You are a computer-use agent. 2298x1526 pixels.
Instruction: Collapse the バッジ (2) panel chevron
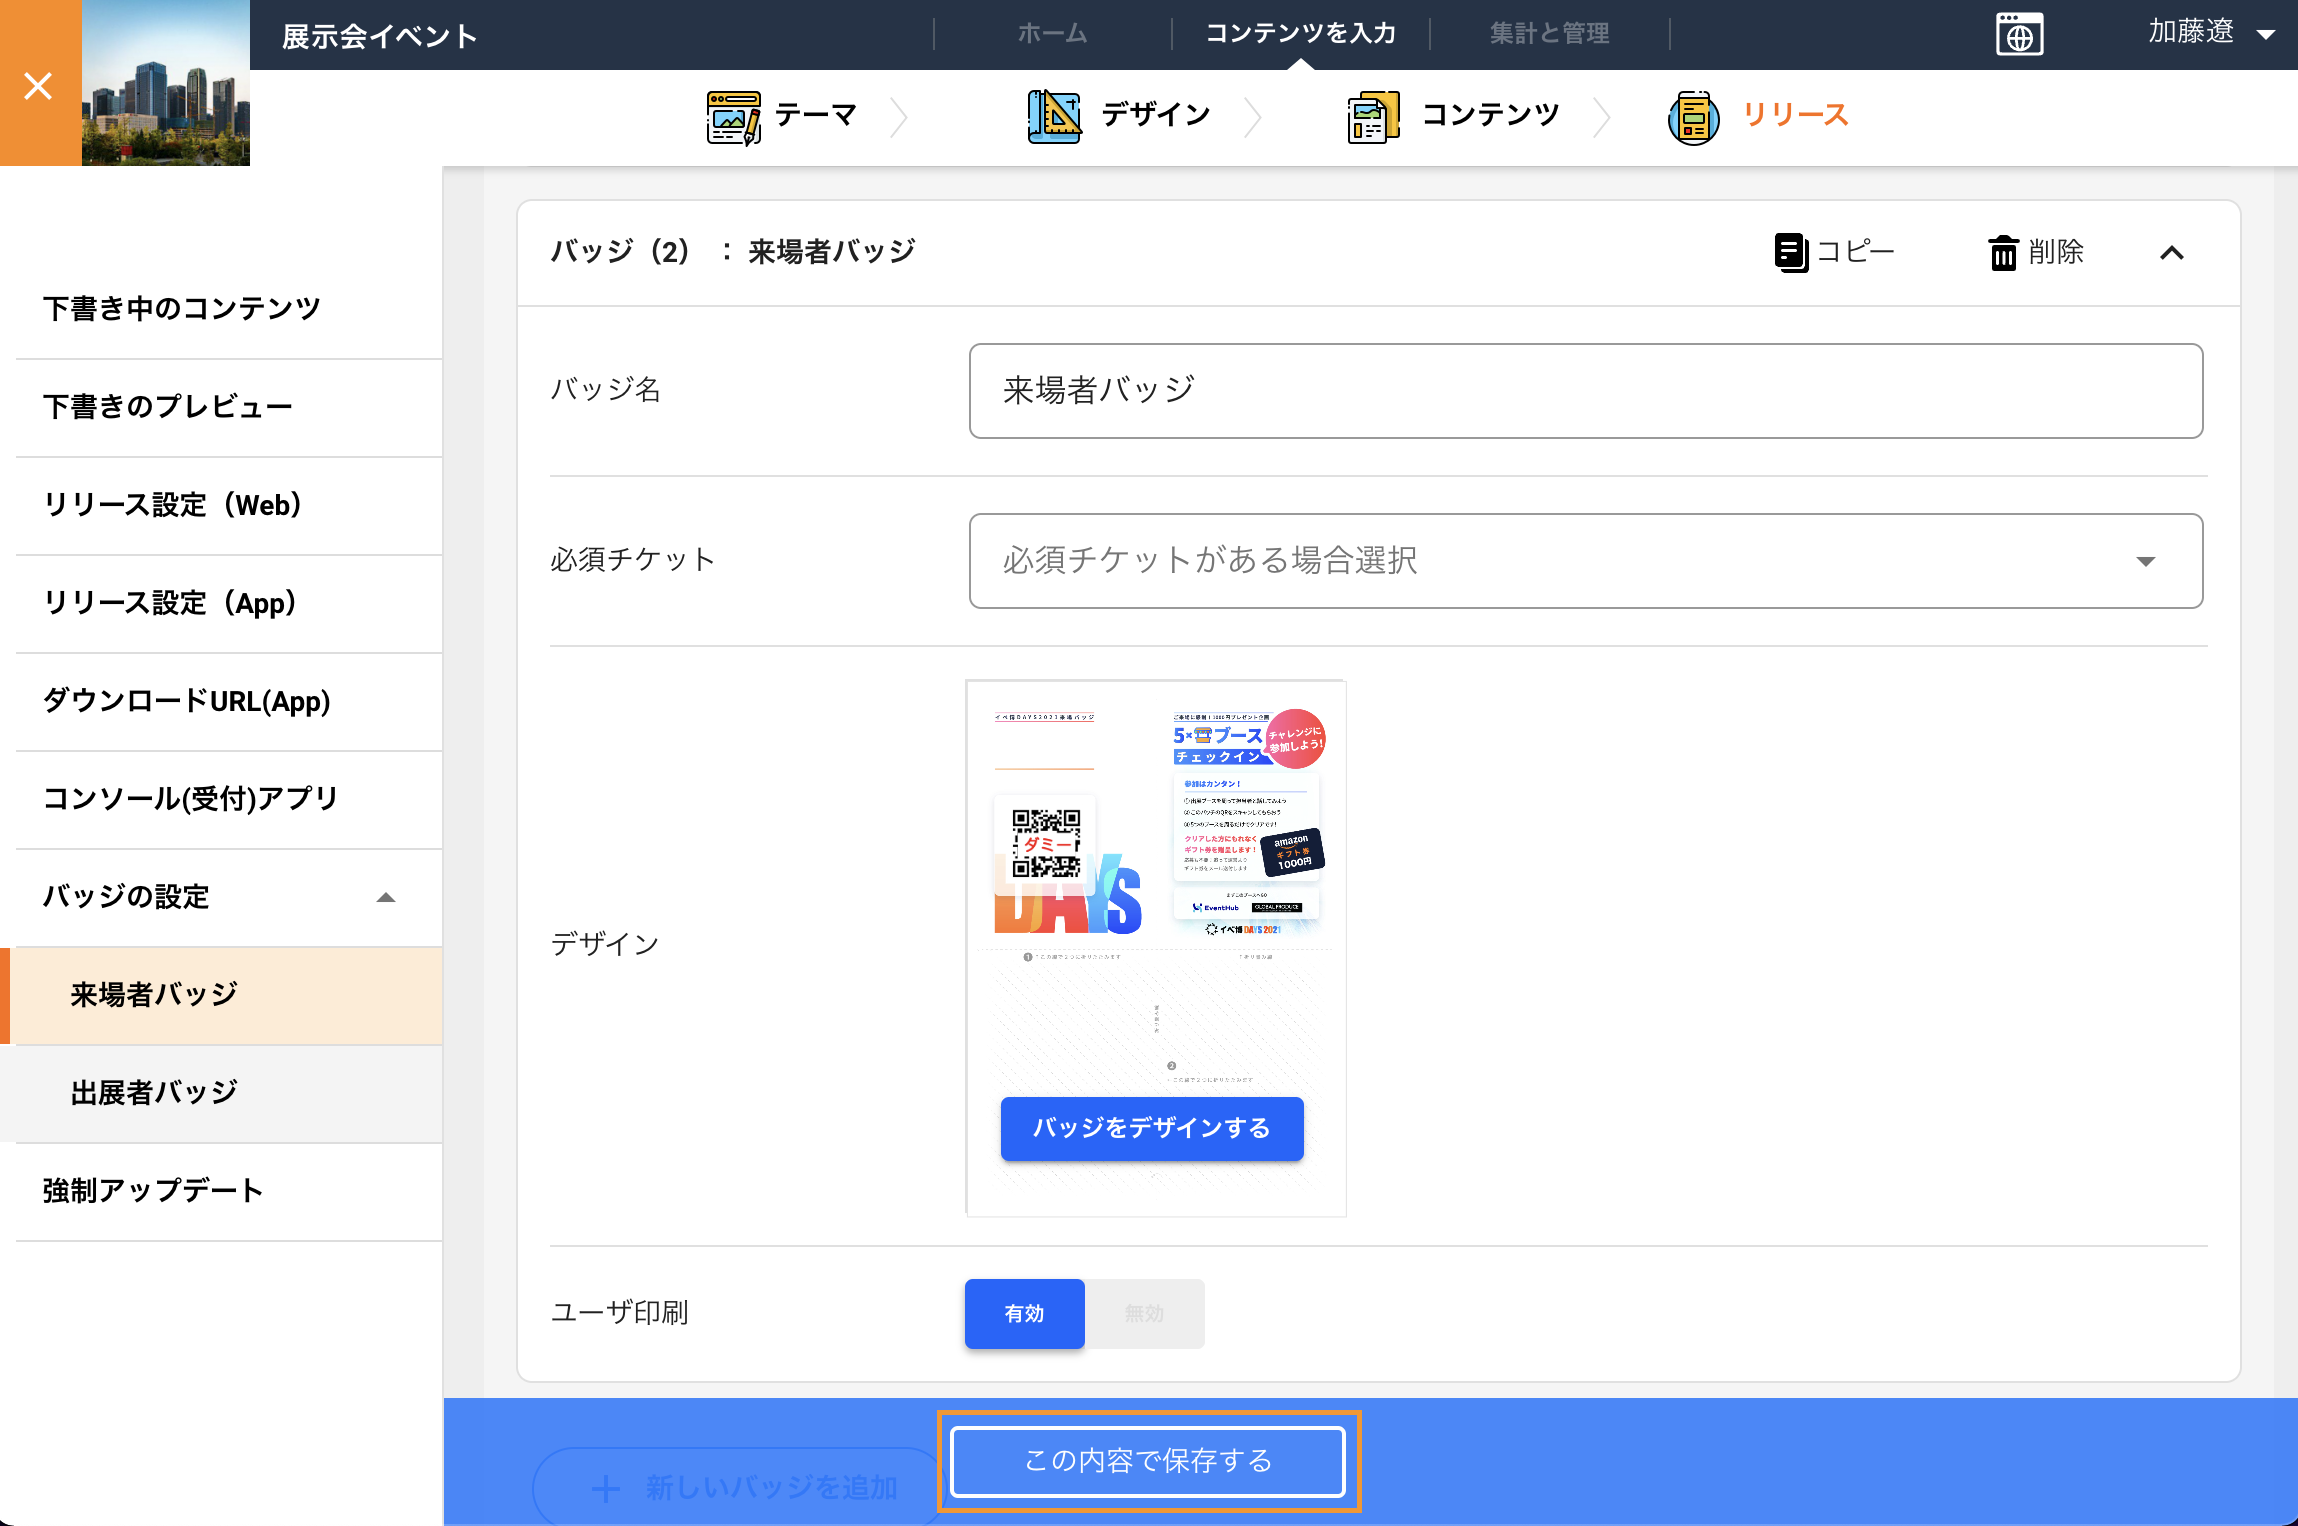click(x=2171, y=253)
